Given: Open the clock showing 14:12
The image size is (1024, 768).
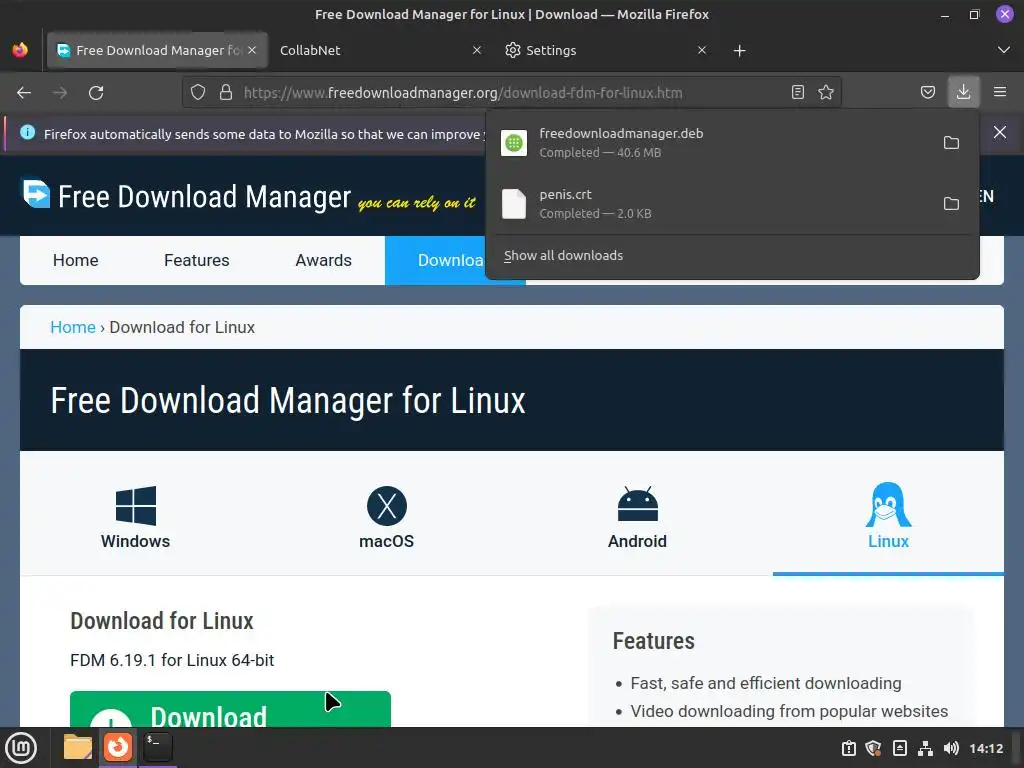Looking at the screenshot, I should (985, 748).
